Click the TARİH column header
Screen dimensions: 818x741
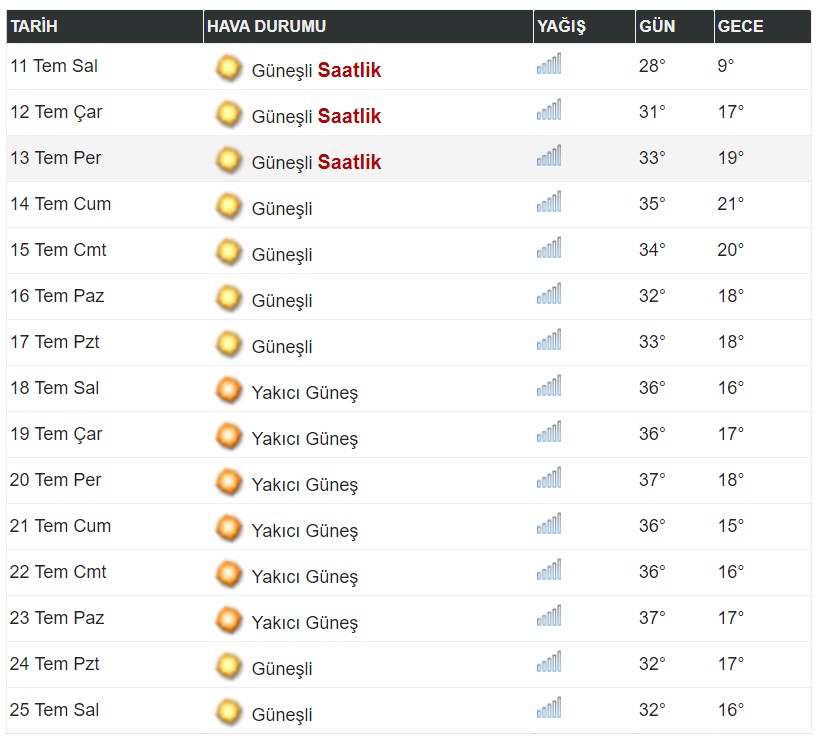[105, 26]
